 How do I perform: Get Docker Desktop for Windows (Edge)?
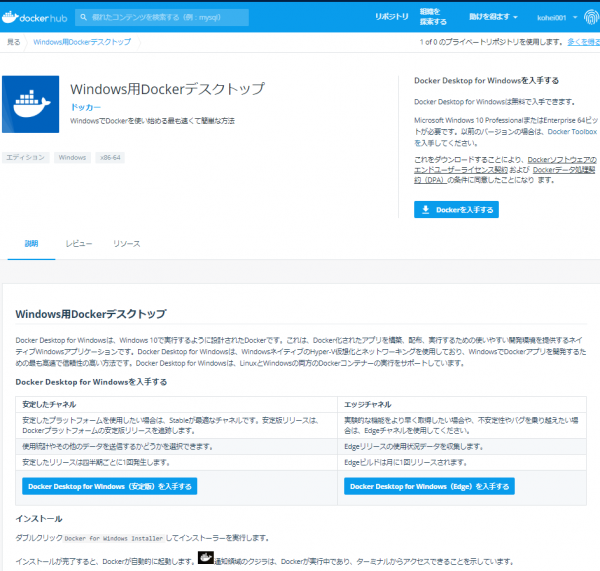pyautogui.click(x=429, y=486)
